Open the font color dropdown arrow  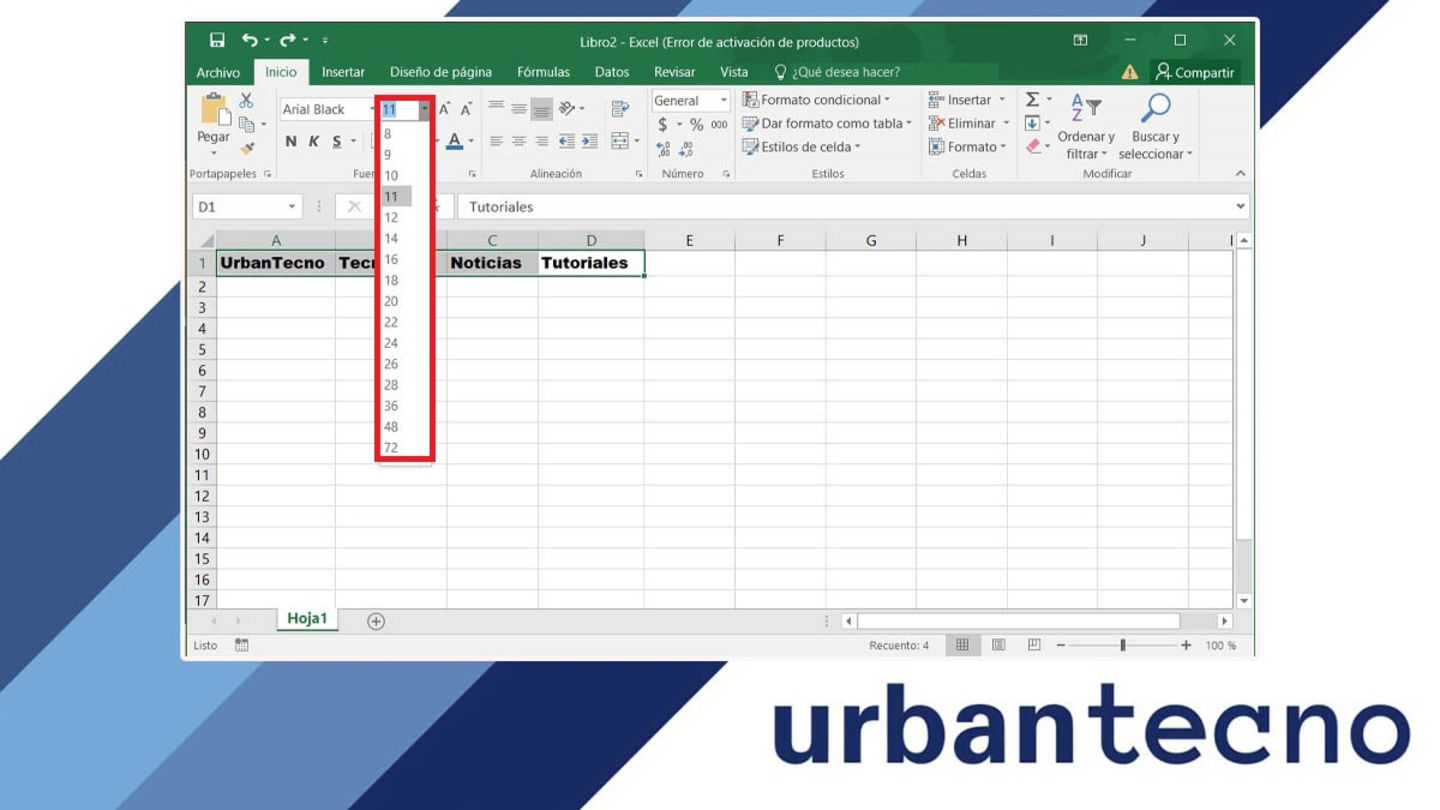471,141
